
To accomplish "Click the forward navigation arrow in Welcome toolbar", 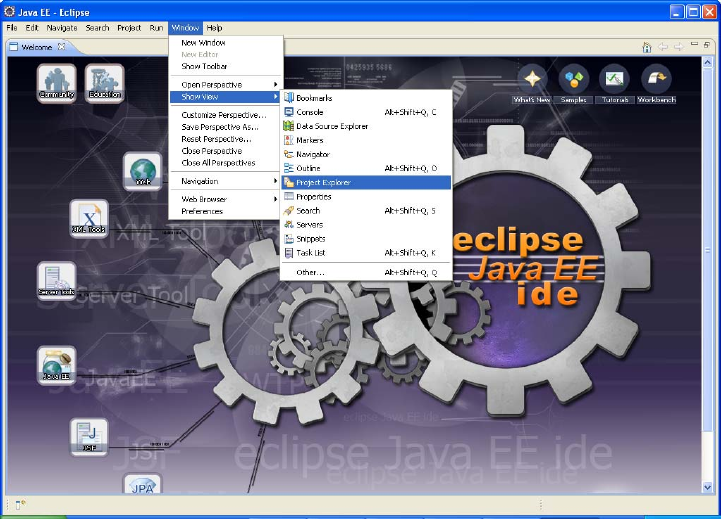I will pos(679,47).
